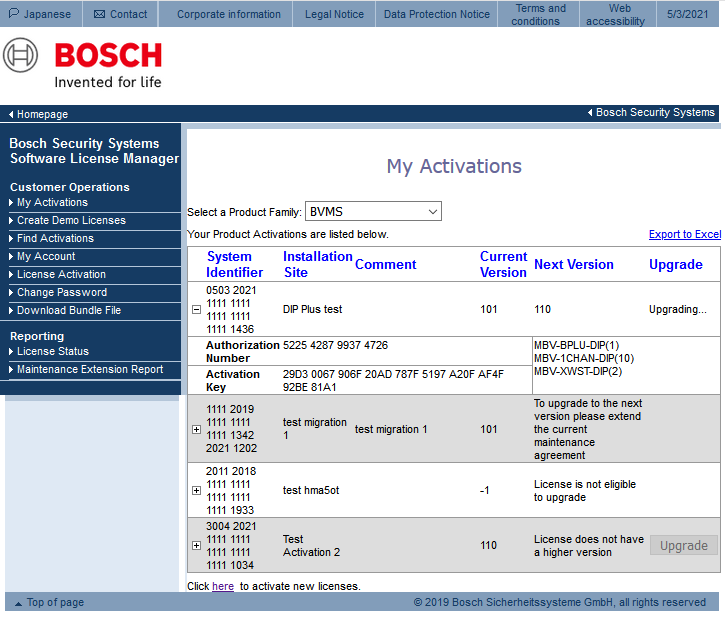Expand the Test Activation 2 row
Screen dimensions: 725x617
(196, 545)
